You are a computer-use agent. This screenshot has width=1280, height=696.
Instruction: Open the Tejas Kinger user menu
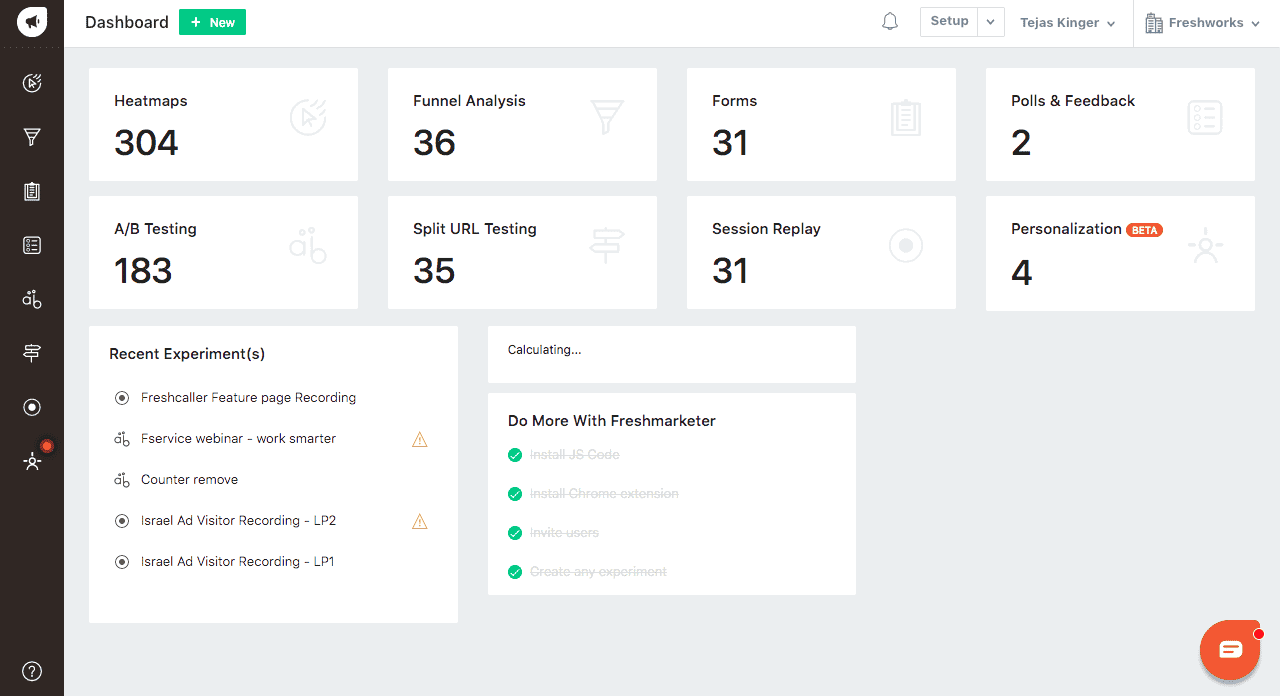pos(1067,23)
